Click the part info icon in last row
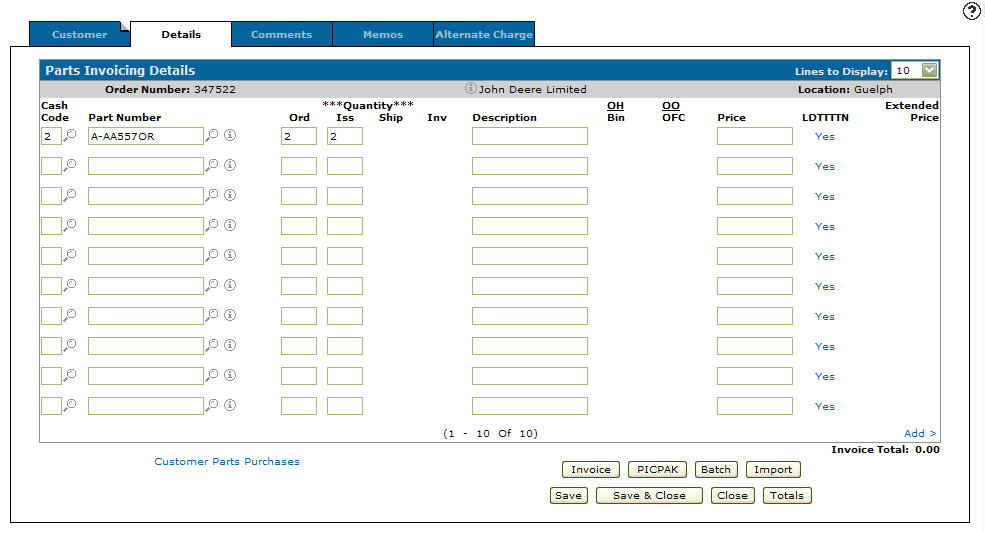This screenshot has height=533, width=985. tap(229, 406)
